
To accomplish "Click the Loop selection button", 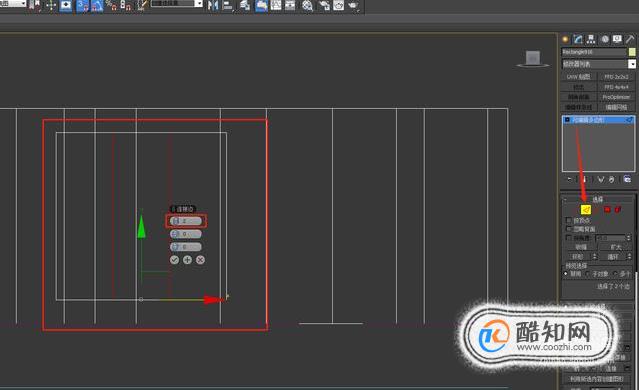I will 613,257.
